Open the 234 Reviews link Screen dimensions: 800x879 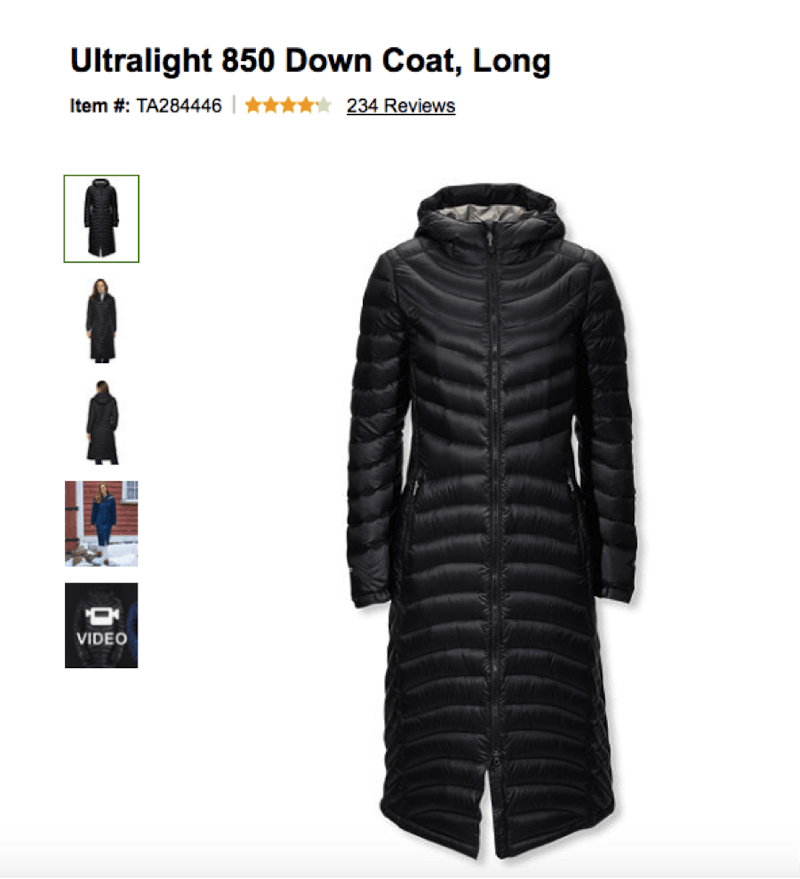pyautogui.click(x=401, y=105)
